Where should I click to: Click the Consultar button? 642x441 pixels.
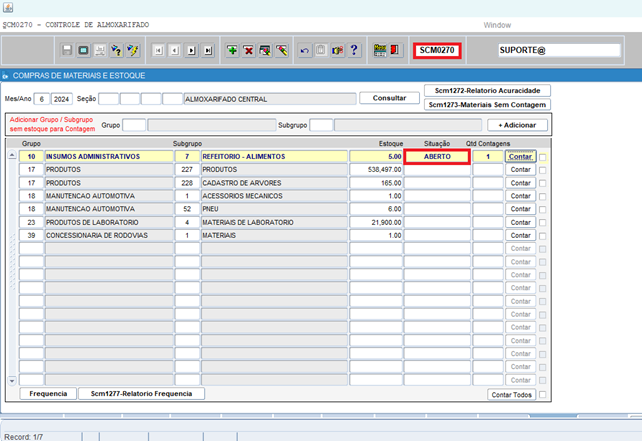[389, 98]
